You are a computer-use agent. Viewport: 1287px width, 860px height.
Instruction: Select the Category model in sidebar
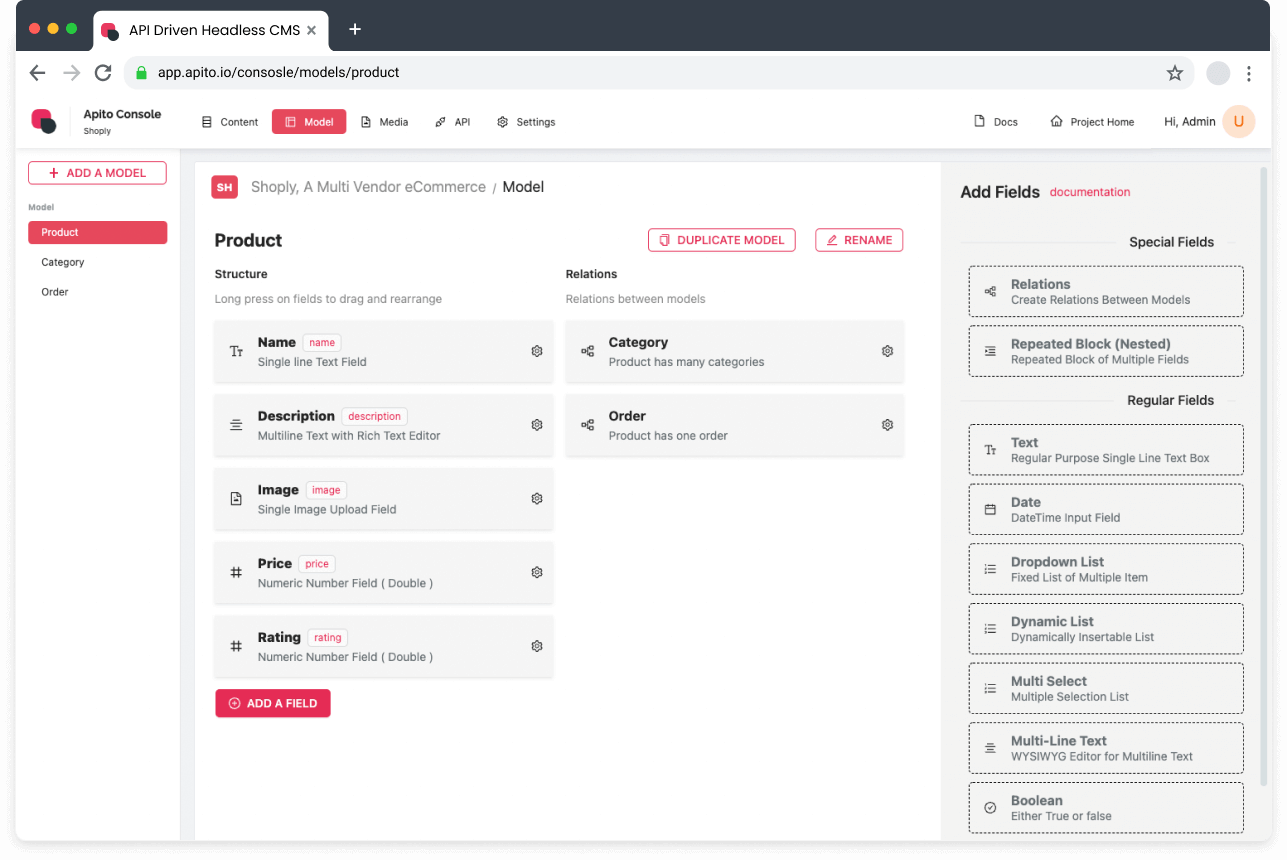pos(63,262)
